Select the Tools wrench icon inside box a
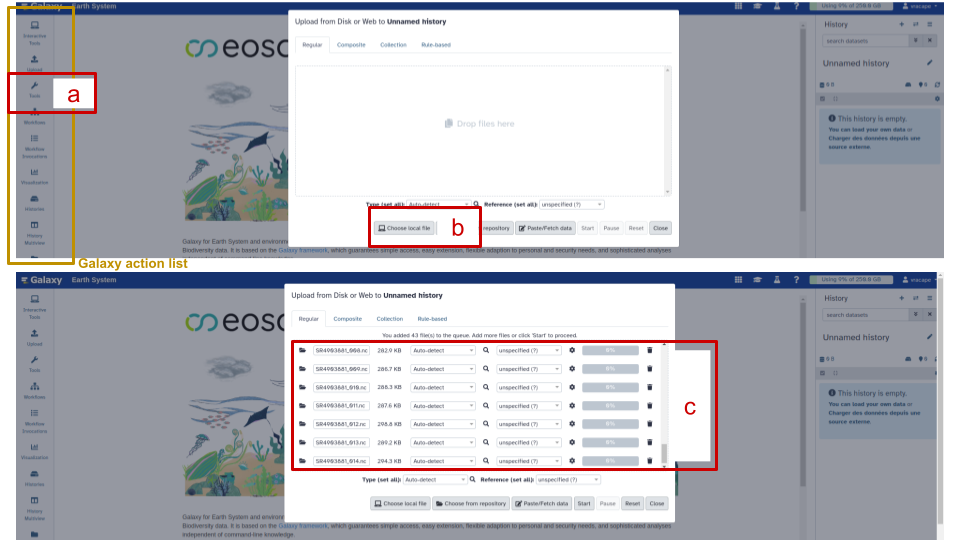This screenshot has height=540, width=960. tap(35, 86)
